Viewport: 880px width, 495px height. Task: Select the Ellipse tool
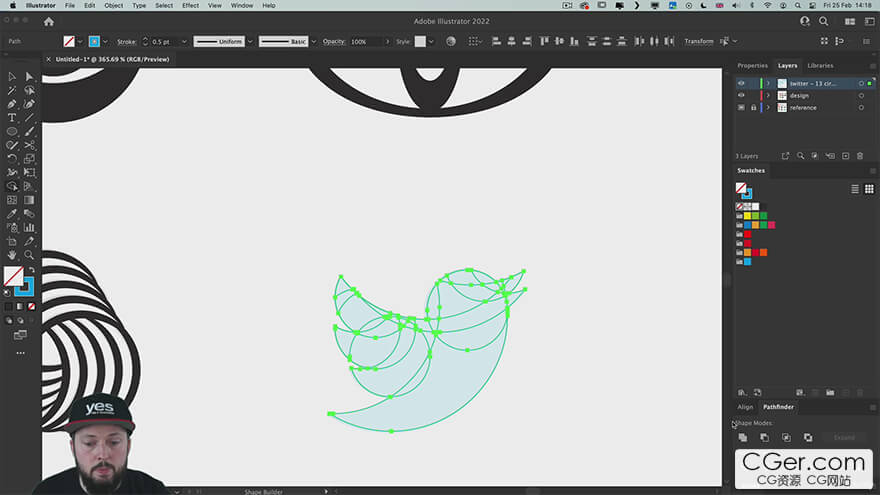click(12, 131)
